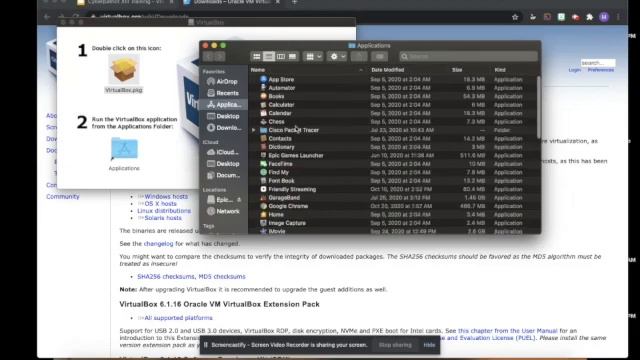Select Desktop under Favorites in sidebar

click(223, 116)
